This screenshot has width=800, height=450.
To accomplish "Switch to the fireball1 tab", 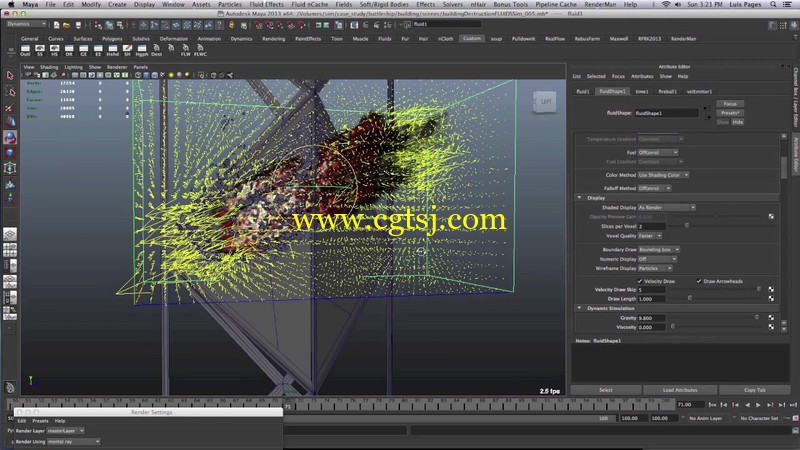I will (667, 92).
